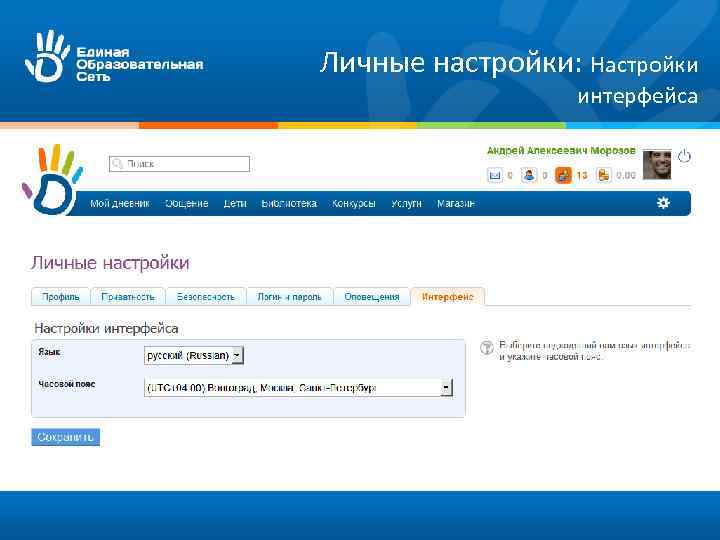
Task: Click the Язык field label
Action: tap(49, 352)
